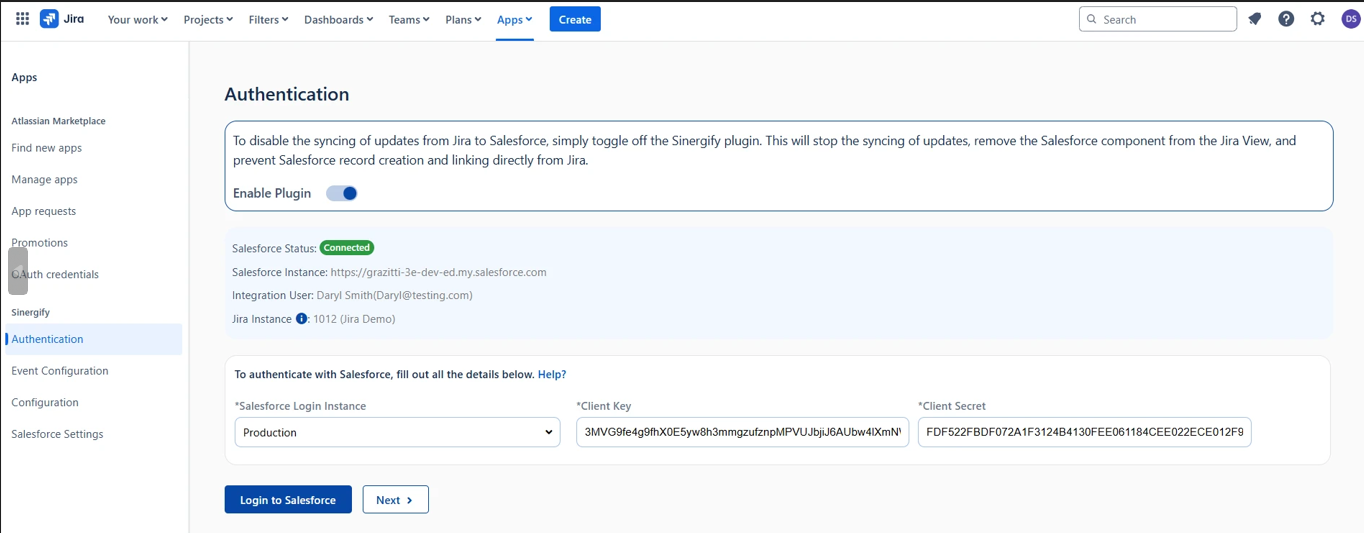
Task: Click the Create button
Action: (x=575, y=19)
